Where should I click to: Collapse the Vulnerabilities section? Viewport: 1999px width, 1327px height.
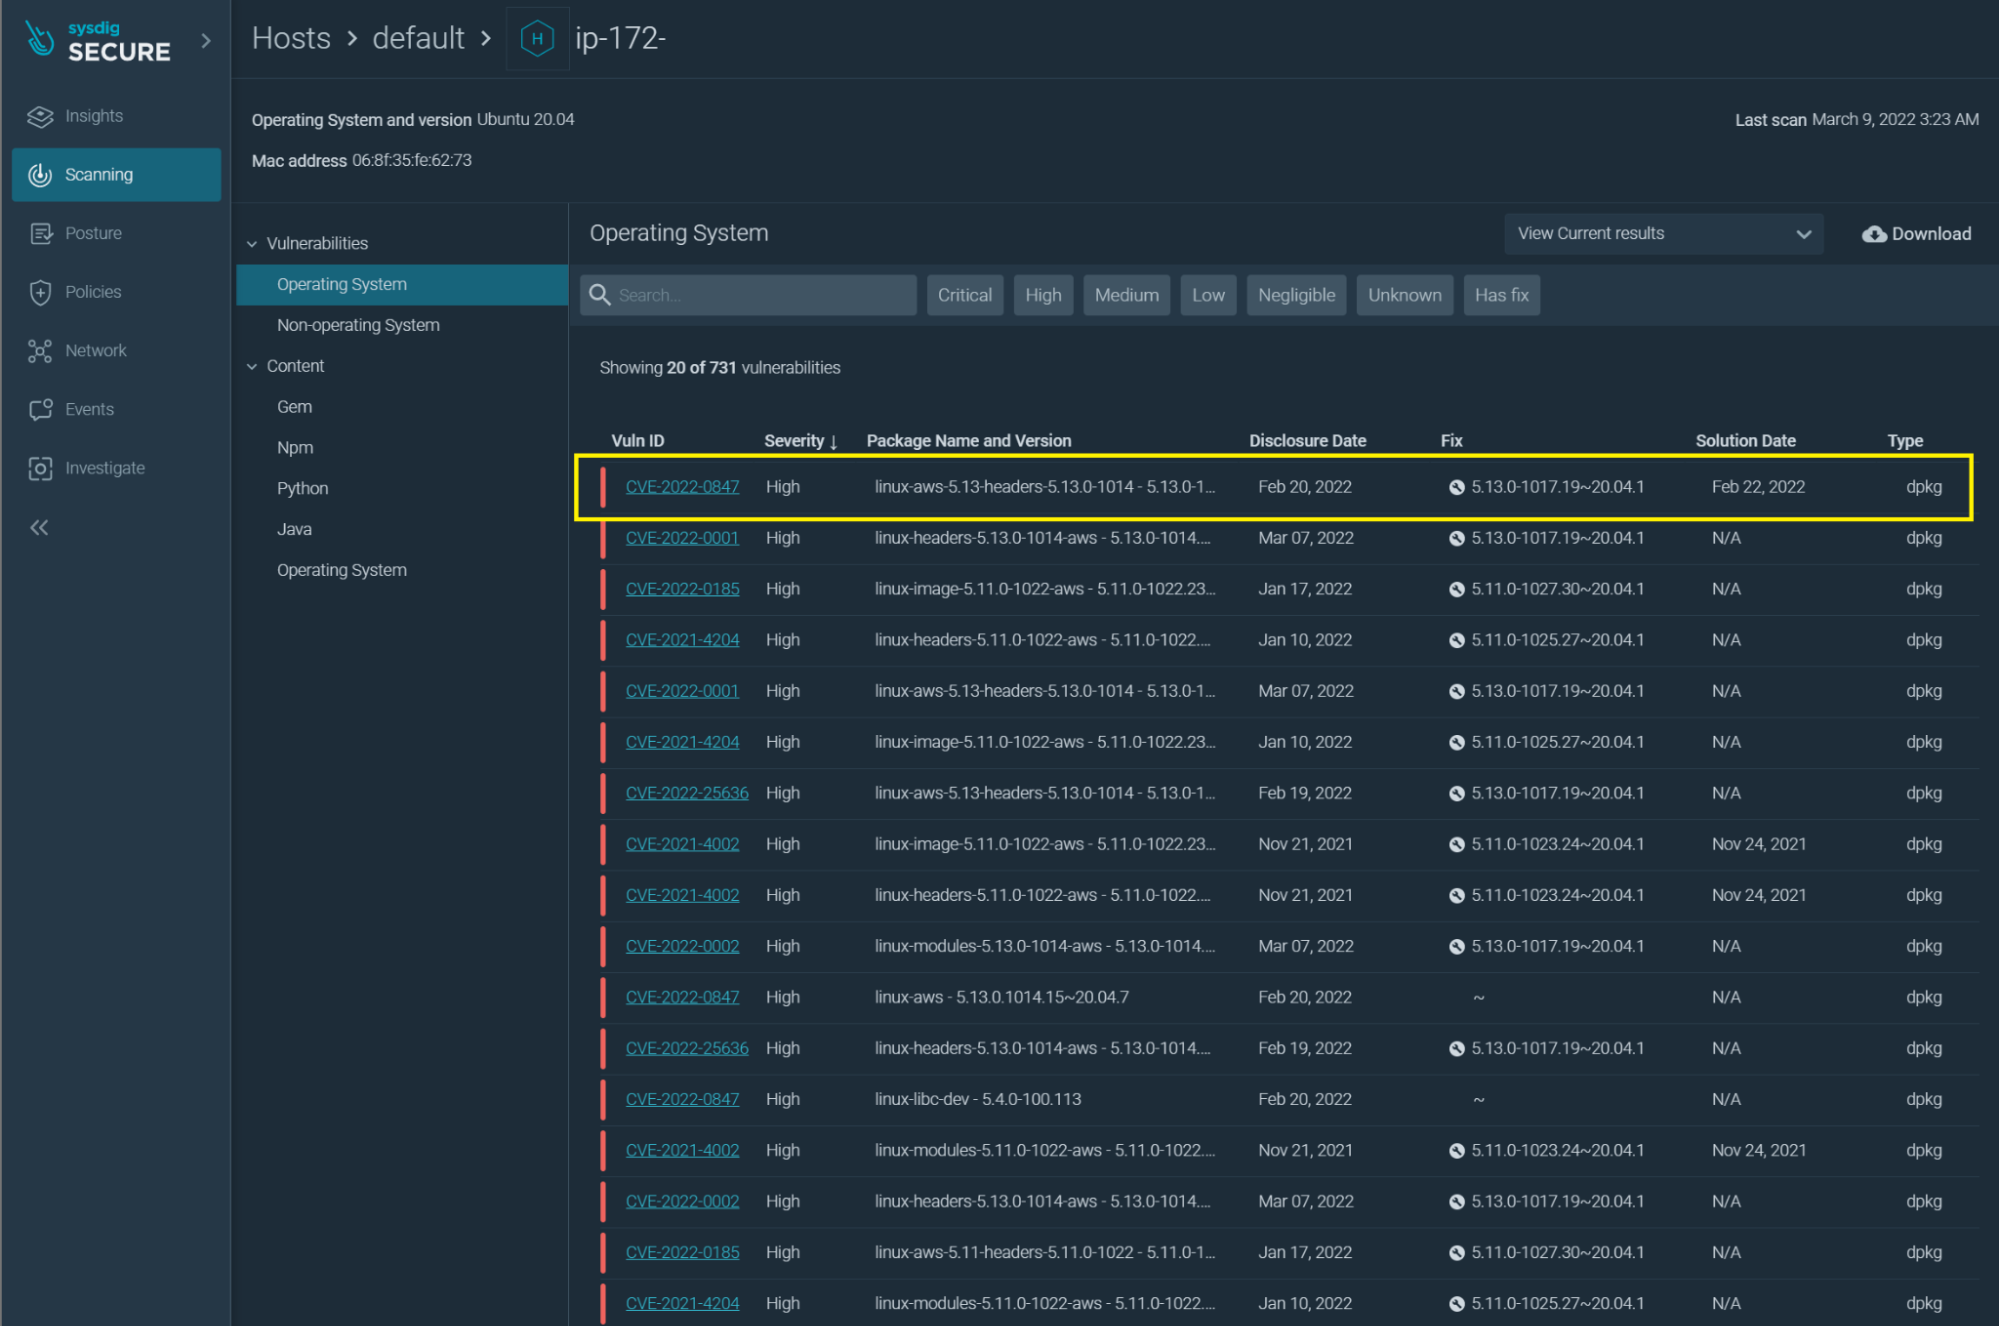tap(252, 242)
